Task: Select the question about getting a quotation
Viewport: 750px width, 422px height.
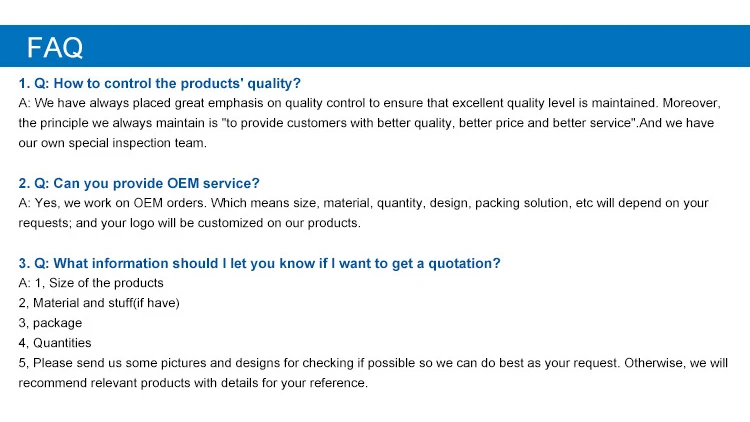Action: click(x=260, y=263)
